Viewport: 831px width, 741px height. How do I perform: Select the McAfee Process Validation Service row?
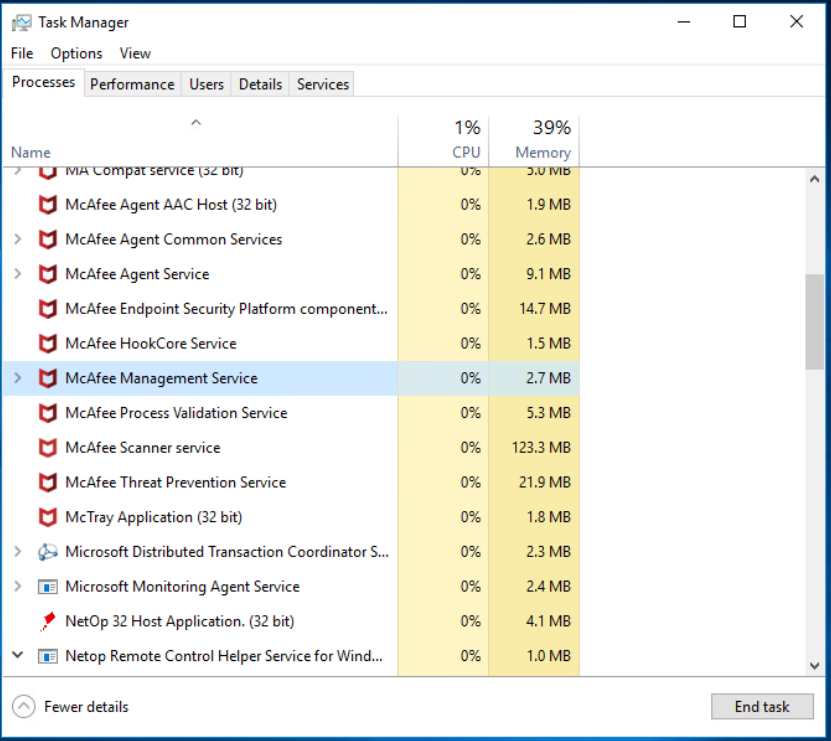click(291, 413)
